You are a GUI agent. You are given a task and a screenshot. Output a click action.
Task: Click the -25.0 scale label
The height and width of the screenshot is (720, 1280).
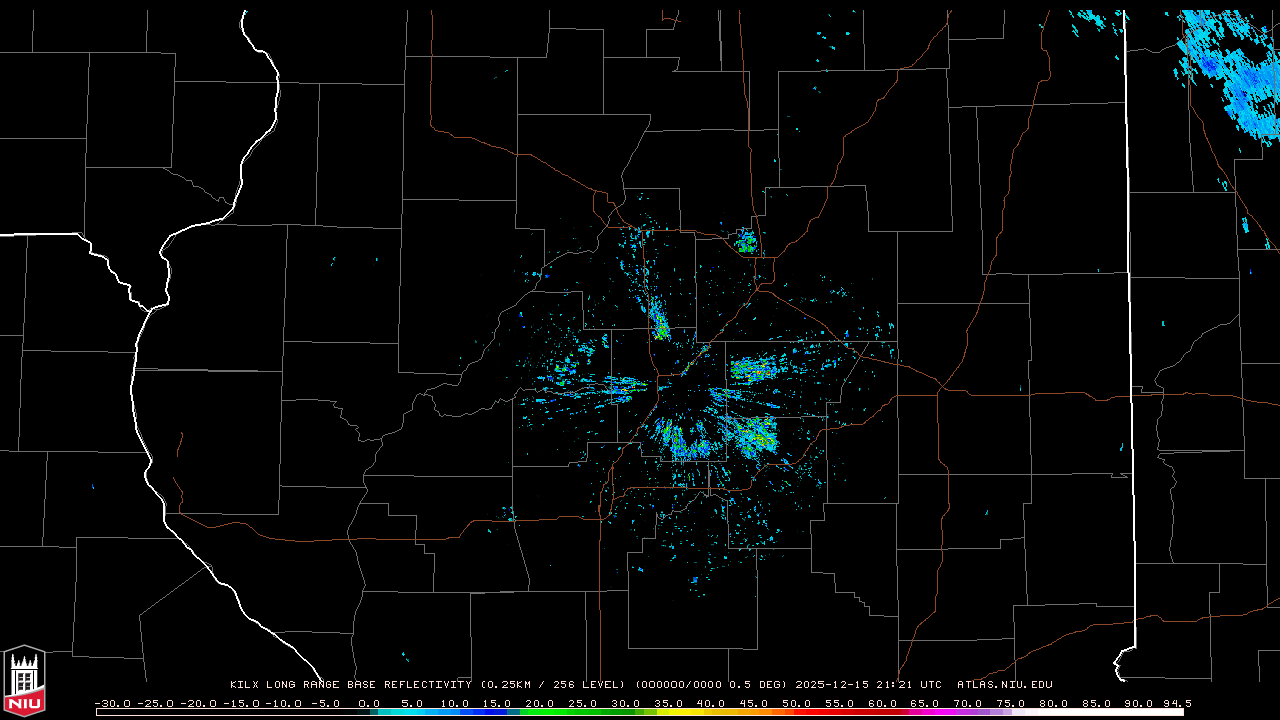point(154,703)
